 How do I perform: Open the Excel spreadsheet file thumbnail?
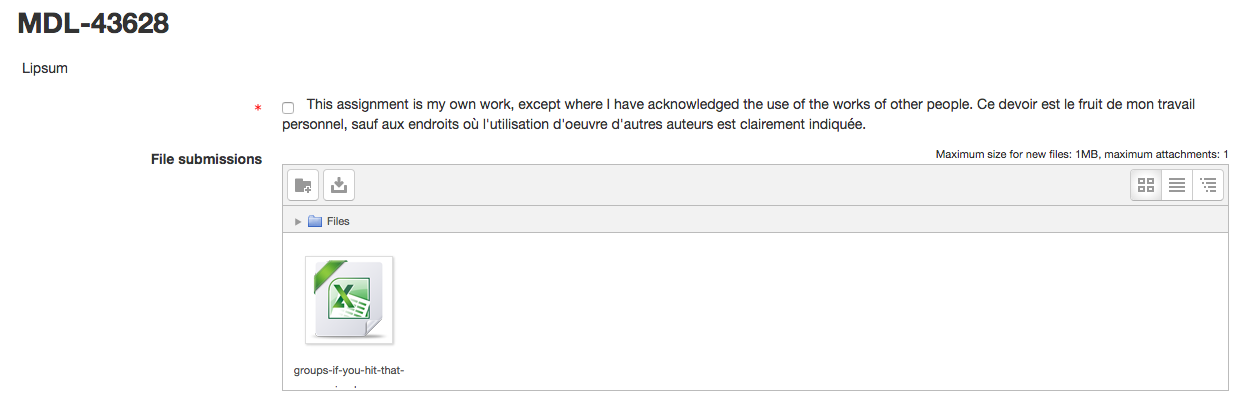pos(349,300)
